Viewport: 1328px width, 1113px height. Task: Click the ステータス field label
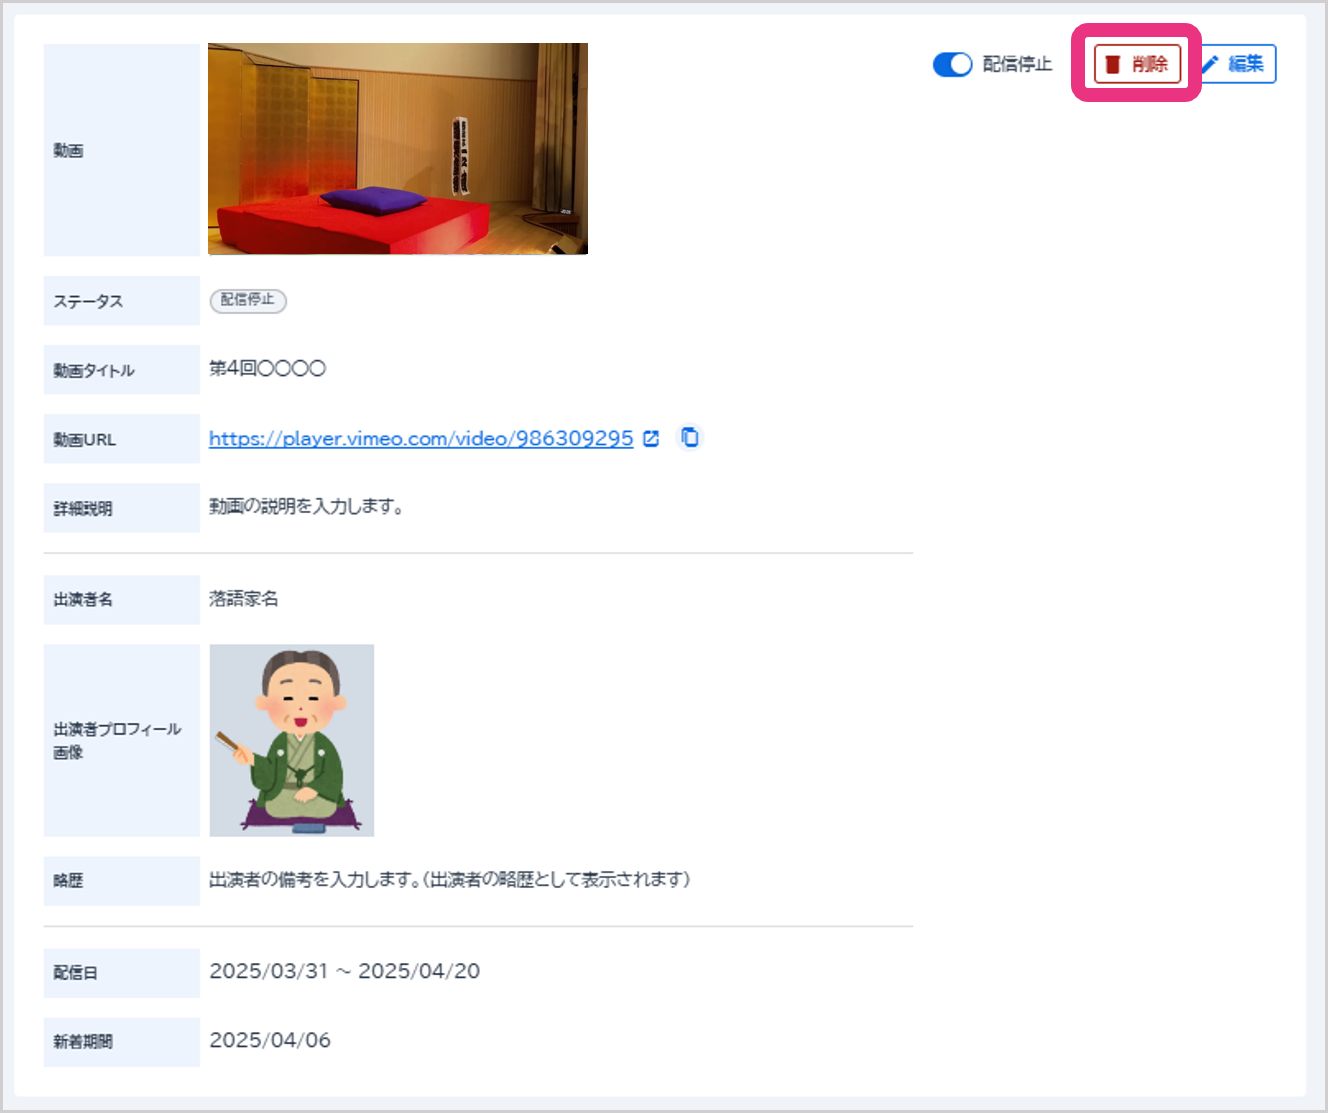[88, 301]
